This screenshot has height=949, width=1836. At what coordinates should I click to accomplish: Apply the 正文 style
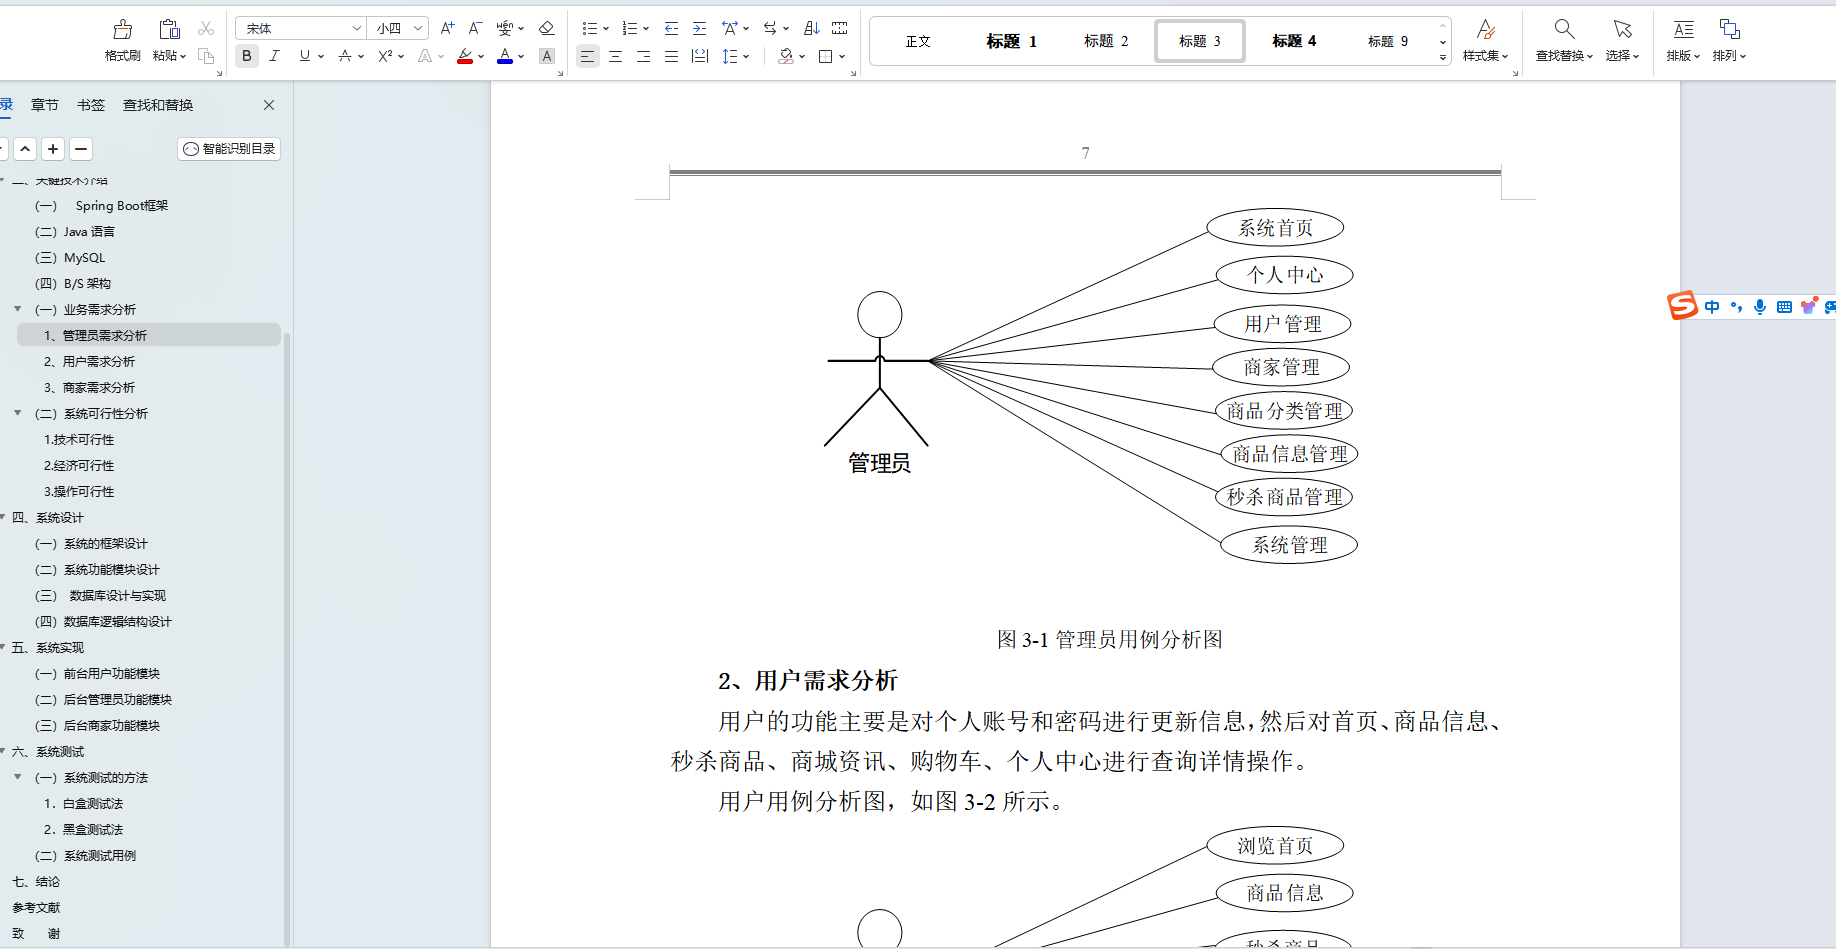[918, 41]
